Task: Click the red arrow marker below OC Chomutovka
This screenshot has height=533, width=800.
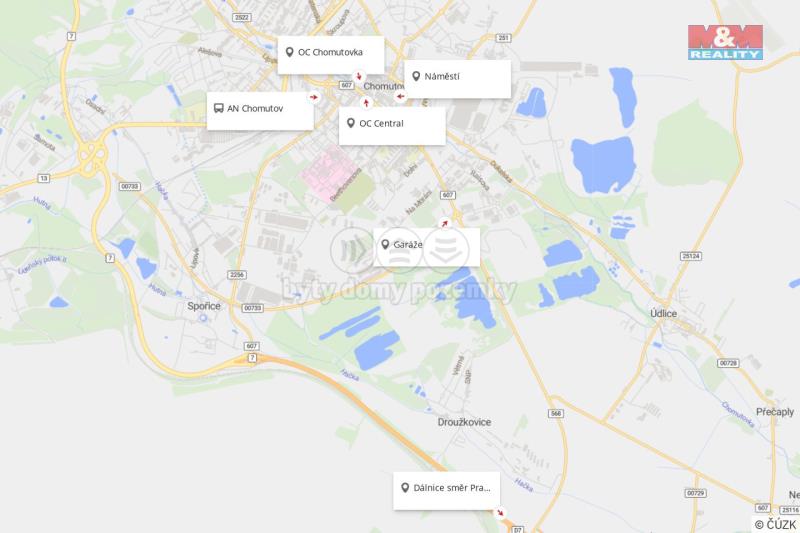Action: (x=359, y=77)
